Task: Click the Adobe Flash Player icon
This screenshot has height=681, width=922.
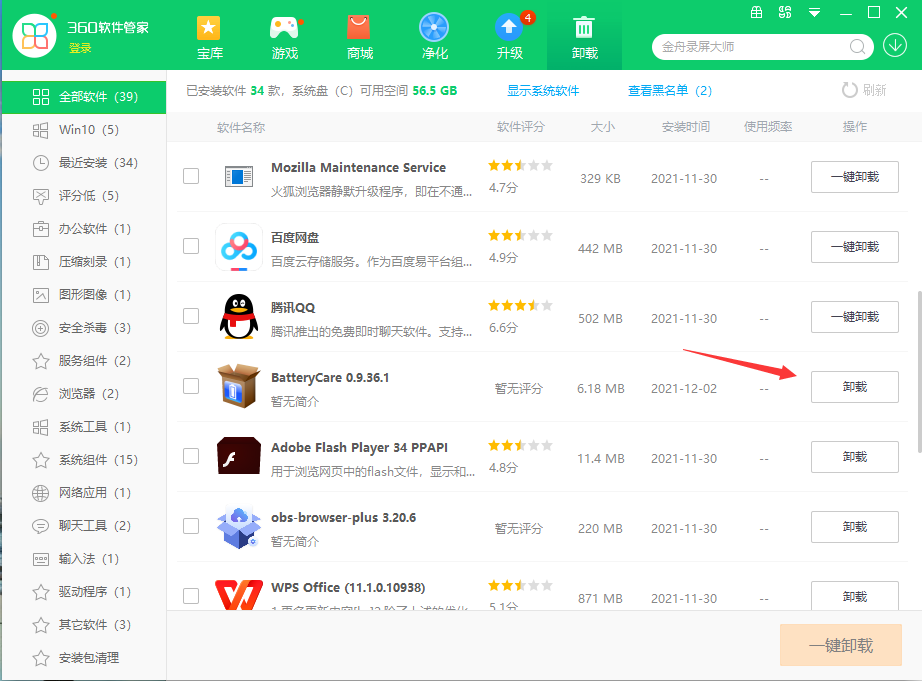Action: point(239,456)
